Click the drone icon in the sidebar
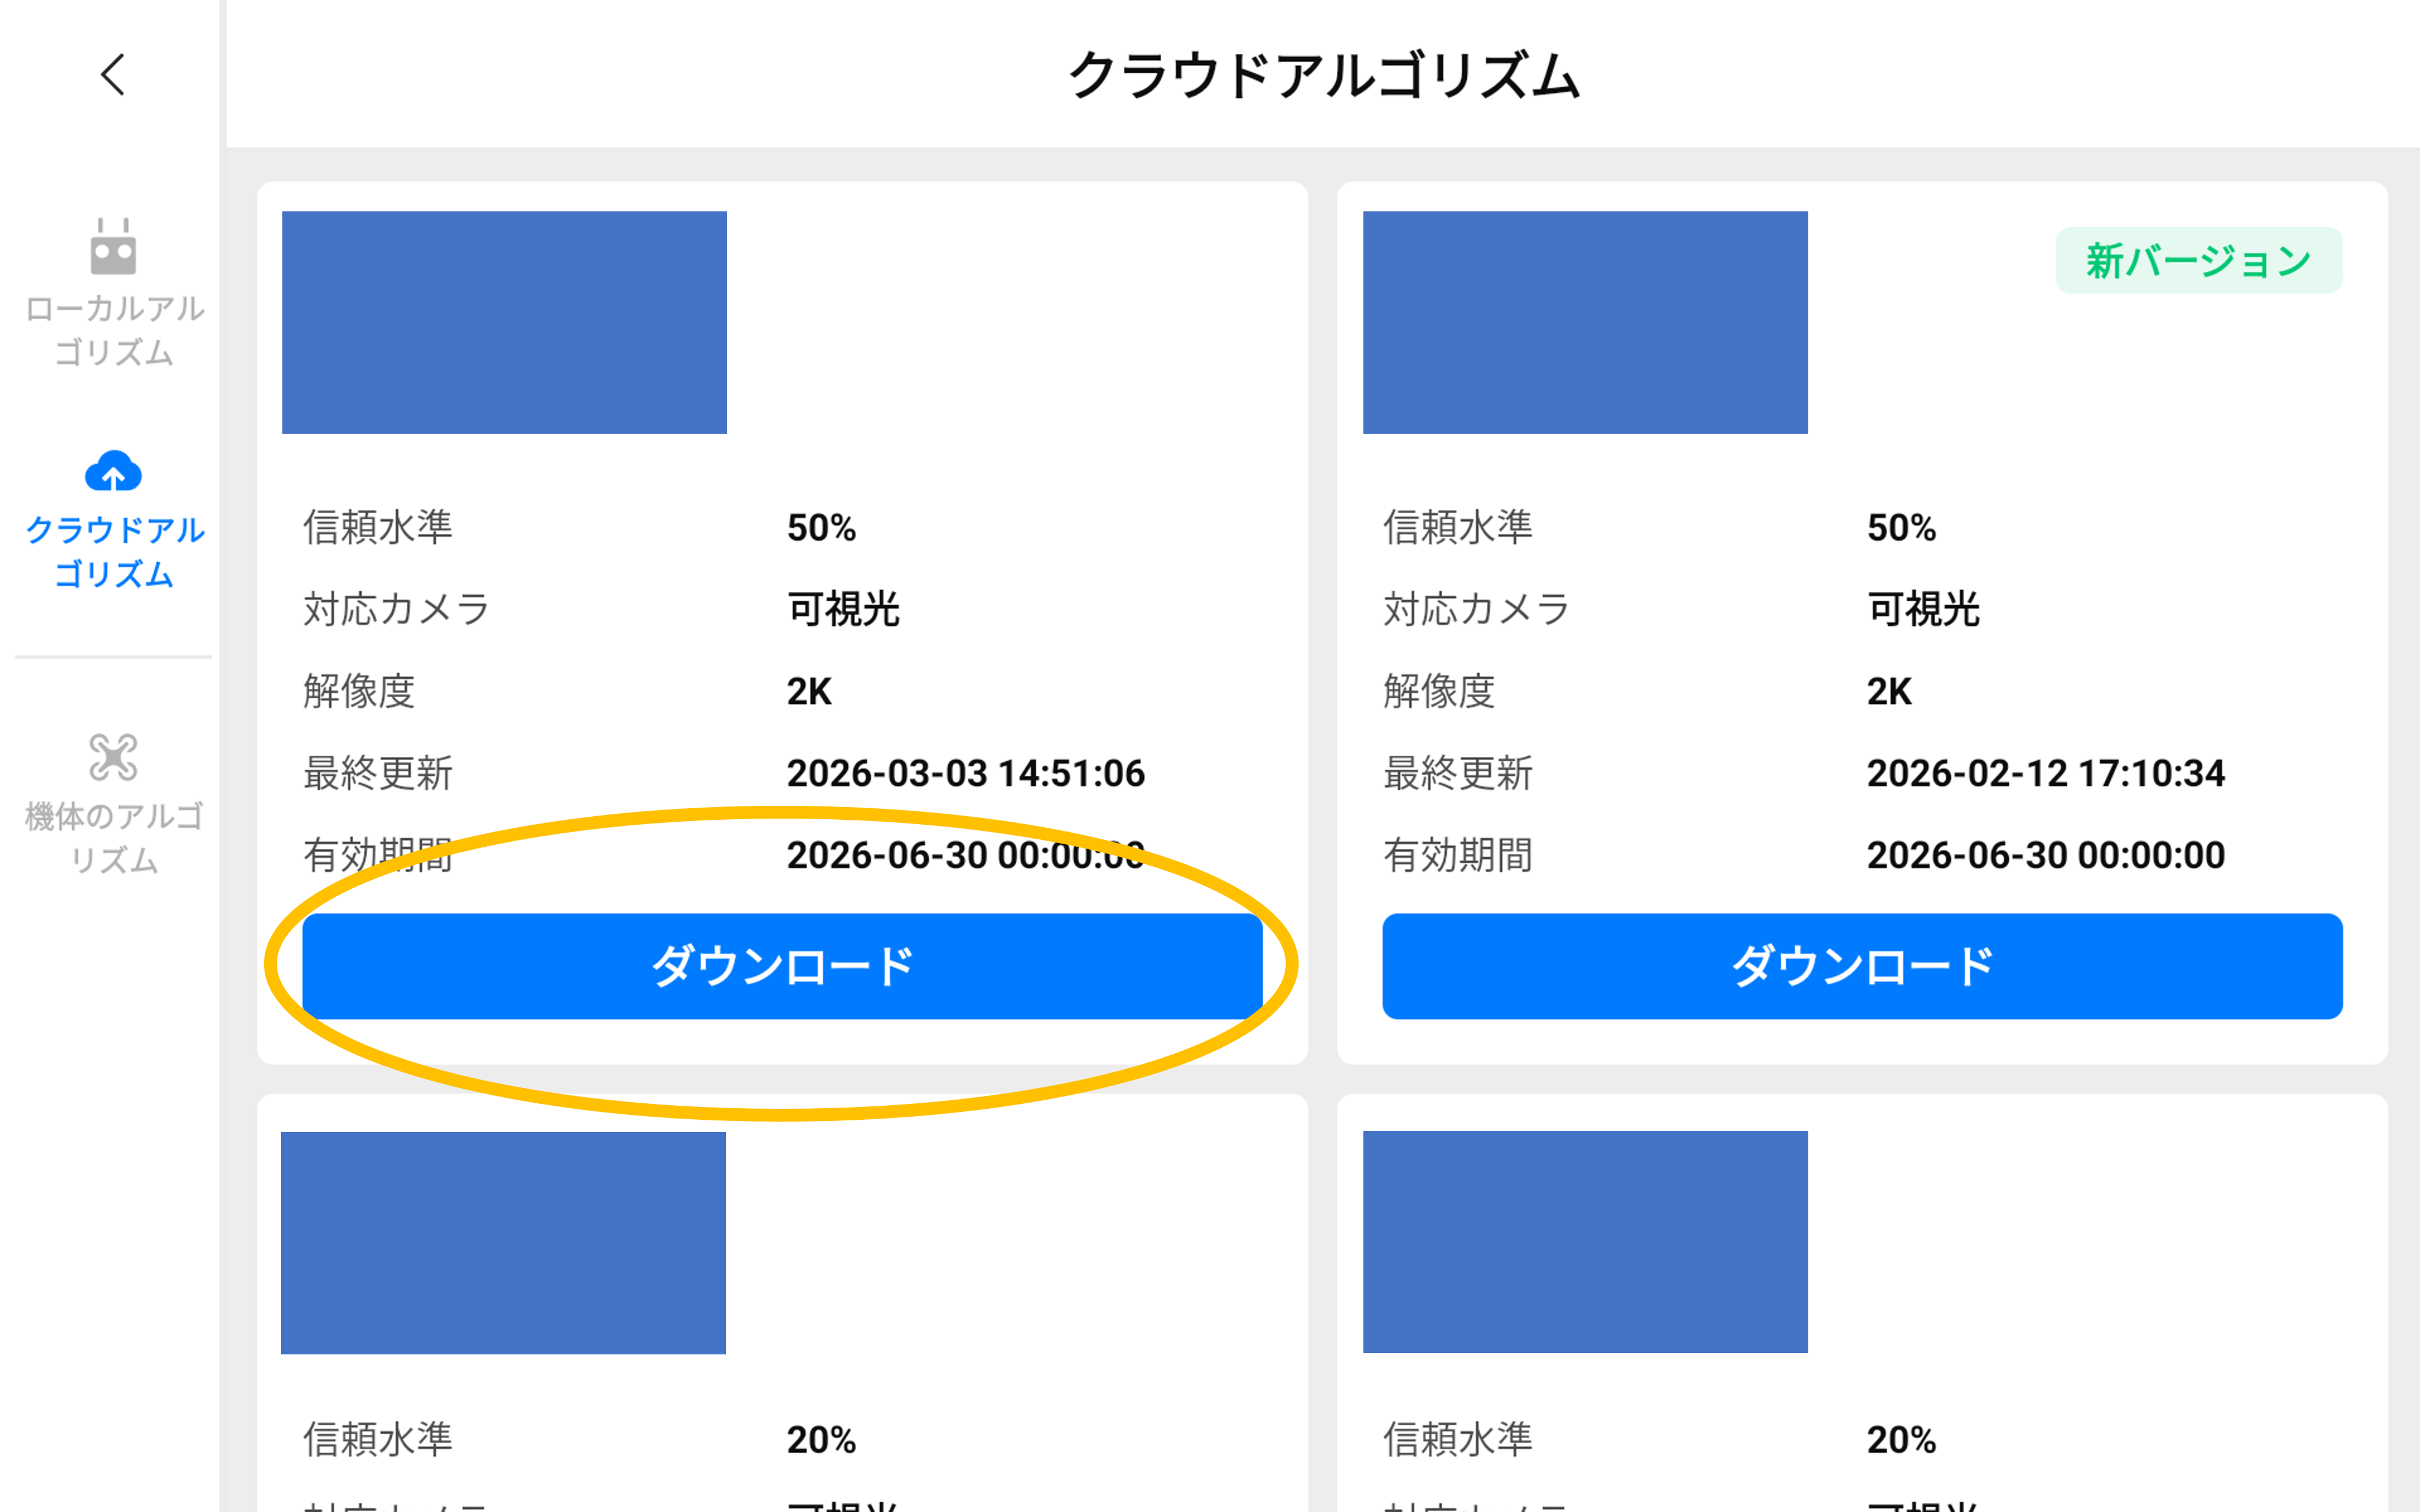This screenshot has height=1512, width=2420. [x=113, y=757]
